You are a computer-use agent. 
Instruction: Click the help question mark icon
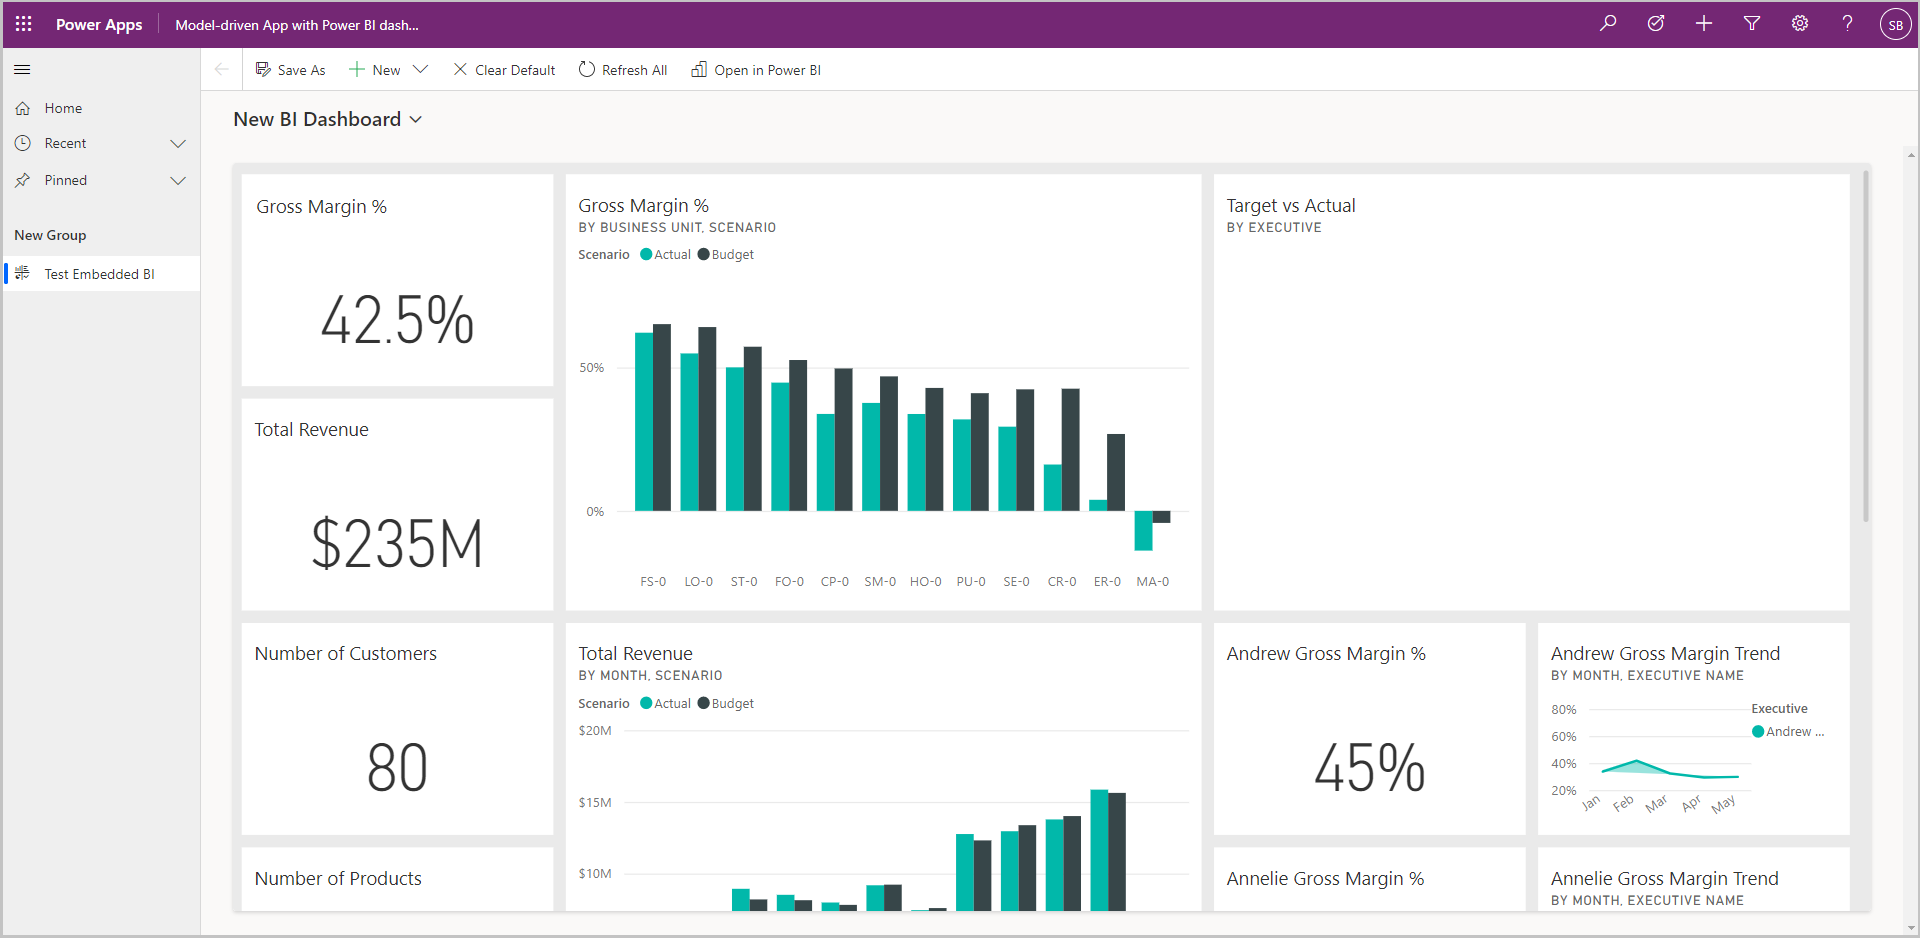[x=1847, y=23]
